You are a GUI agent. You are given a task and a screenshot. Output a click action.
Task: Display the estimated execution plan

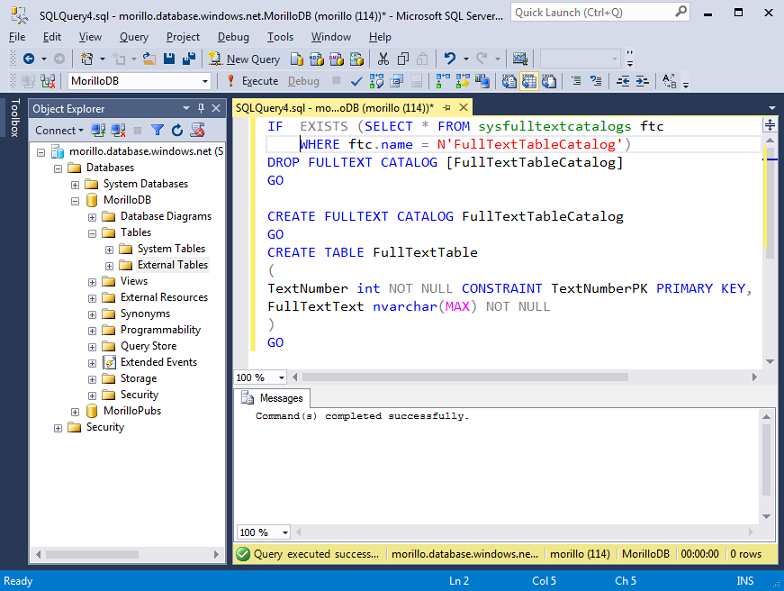pos(376,81)
